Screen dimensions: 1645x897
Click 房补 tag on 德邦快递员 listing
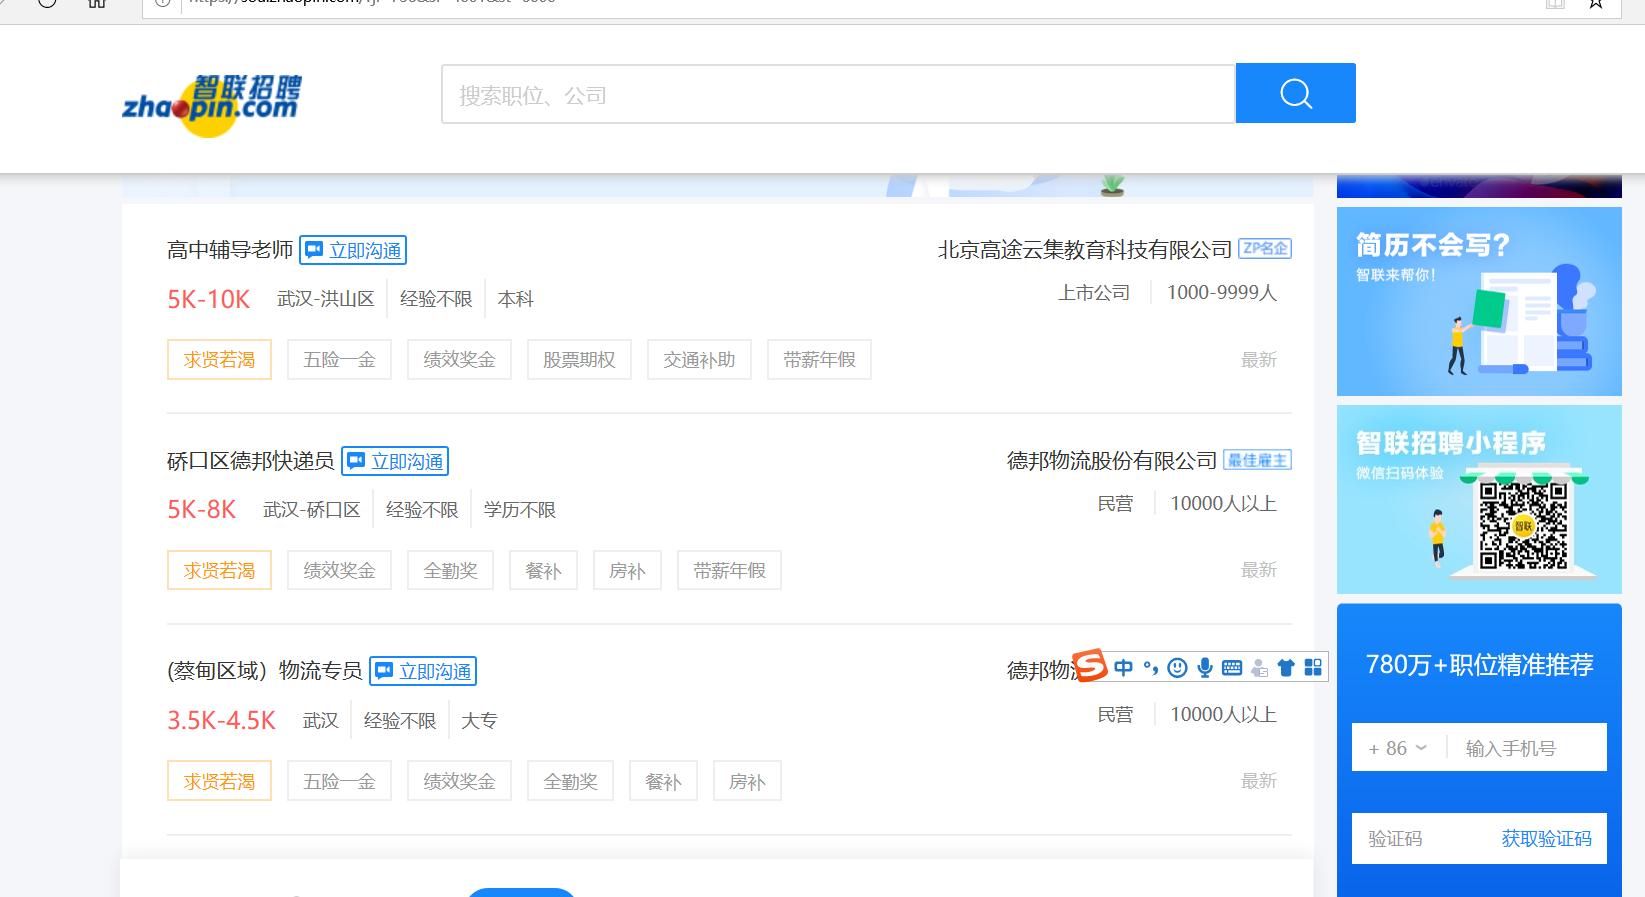(x=627, y=571)
